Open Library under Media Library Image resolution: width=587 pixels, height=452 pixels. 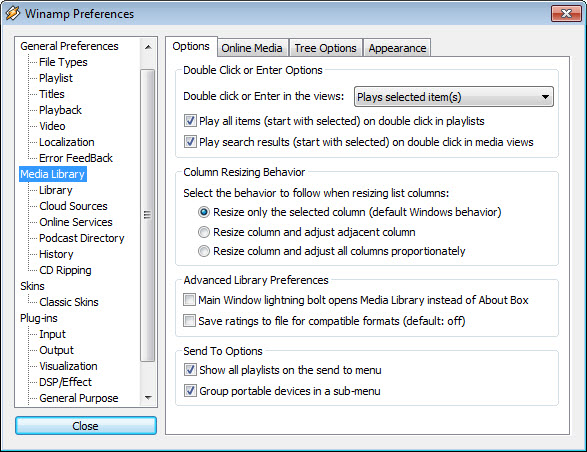click(55, 190)
